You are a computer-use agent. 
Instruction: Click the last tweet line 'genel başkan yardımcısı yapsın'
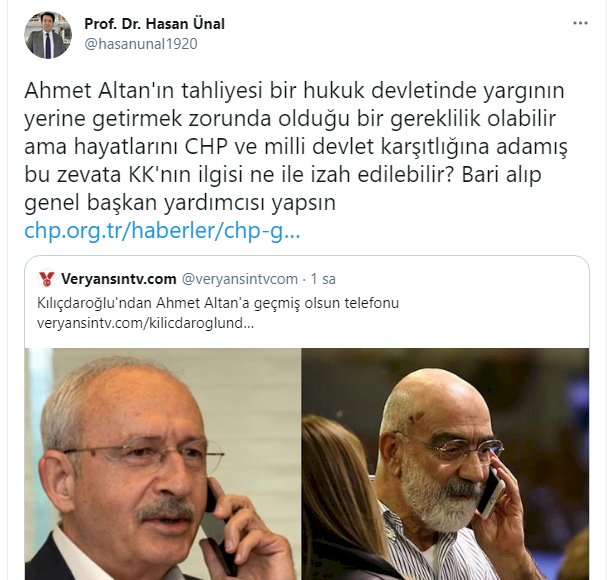[x=180, y=202]
